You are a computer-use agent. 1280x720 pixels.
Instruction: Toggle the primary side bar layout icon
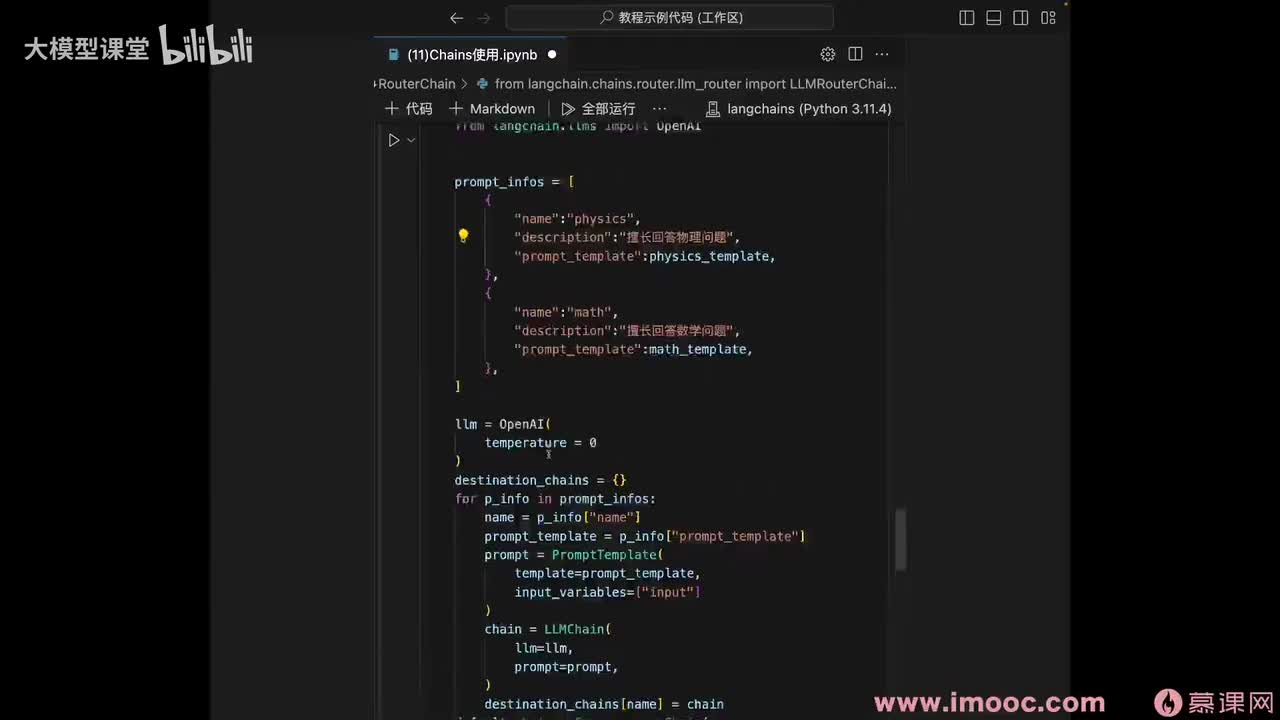pos(966,18)
